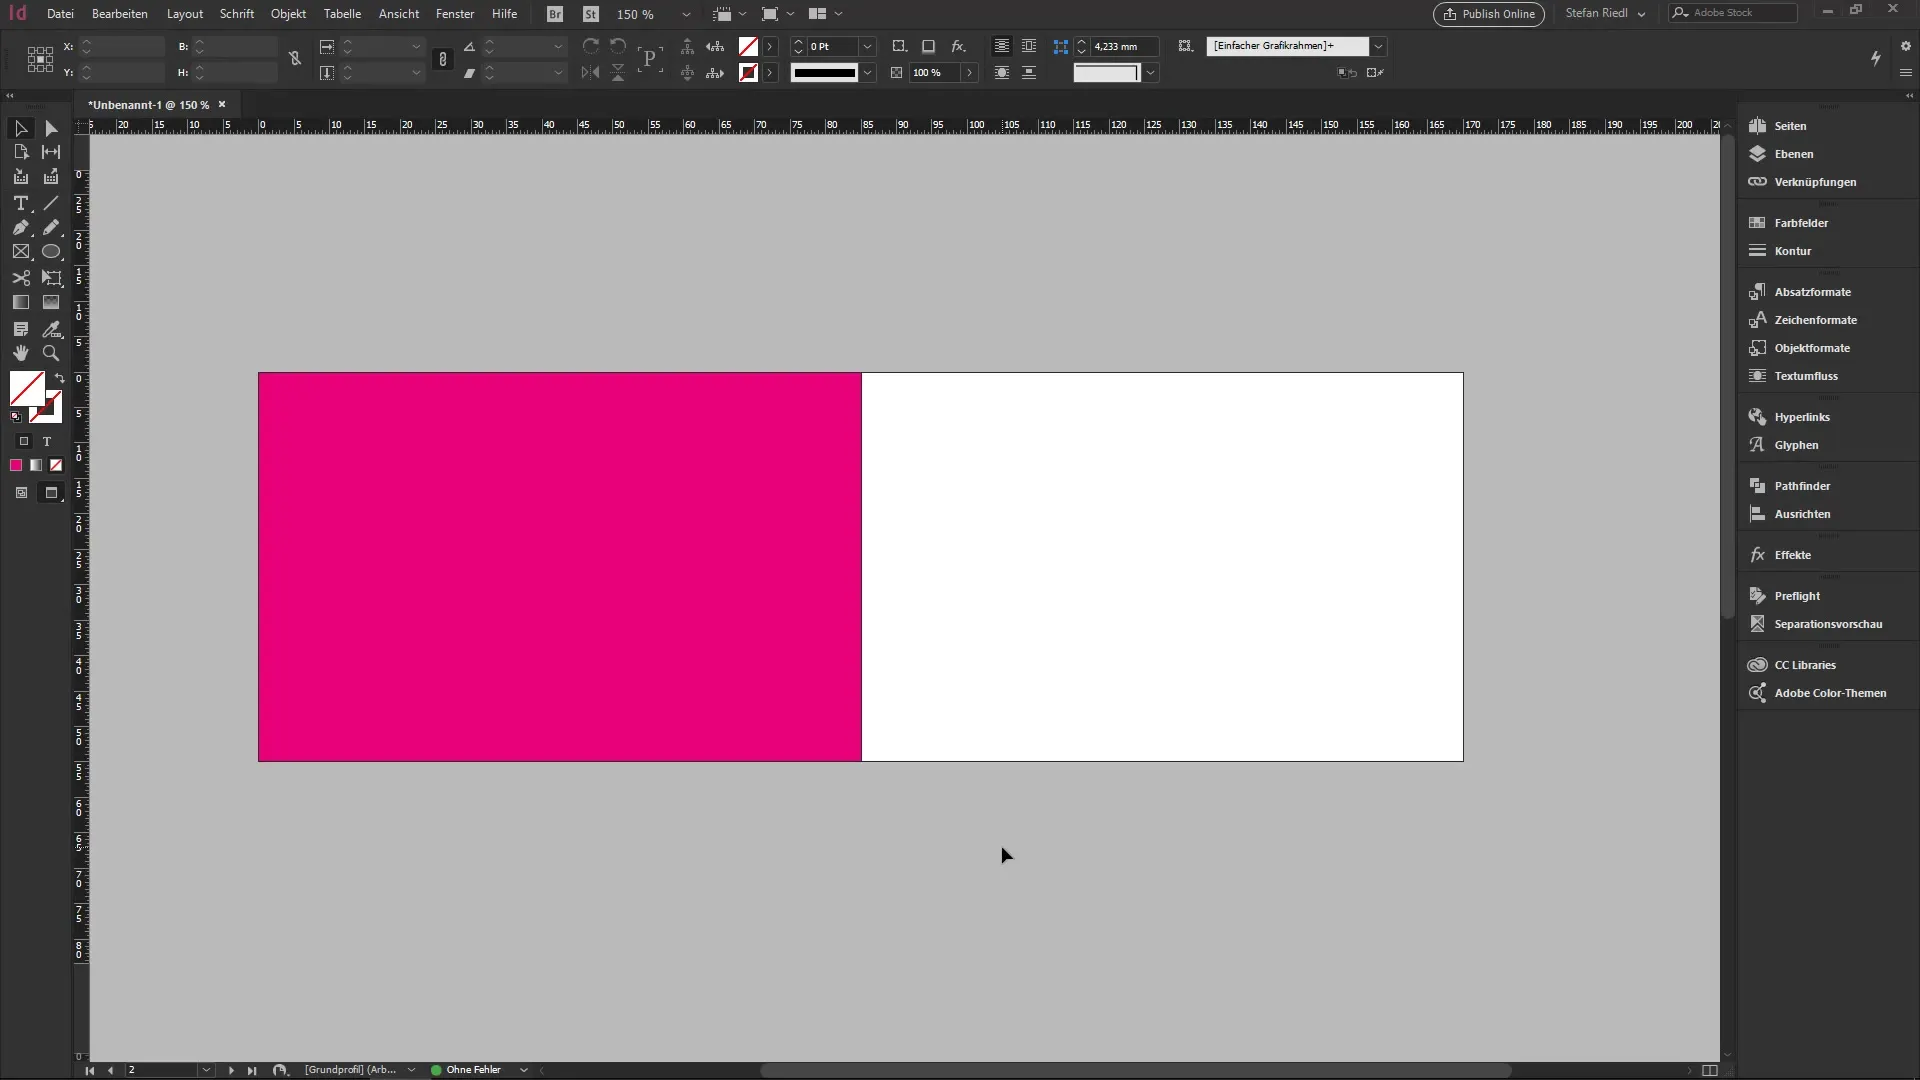Open the fx effects control icon
Screen dimensions: 1920x1080
click(x=958, y=46)
